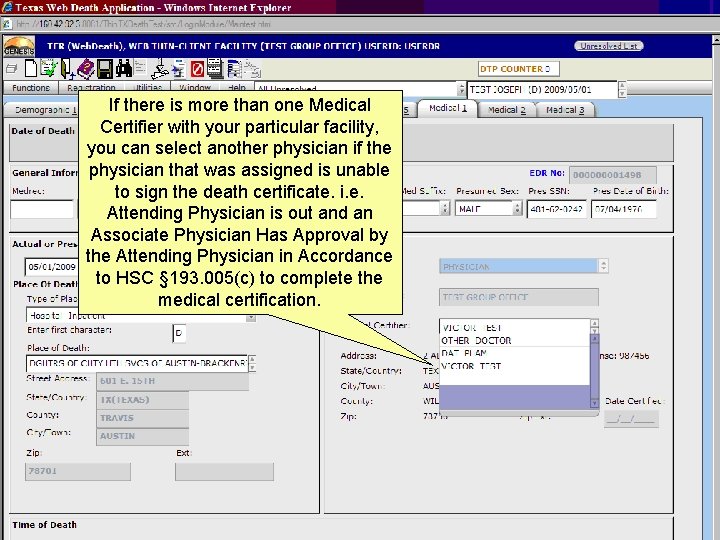Click the AUSTIN city field
Image resolution: width=720 pixels, height=540 pixels.
coord(142,436)
